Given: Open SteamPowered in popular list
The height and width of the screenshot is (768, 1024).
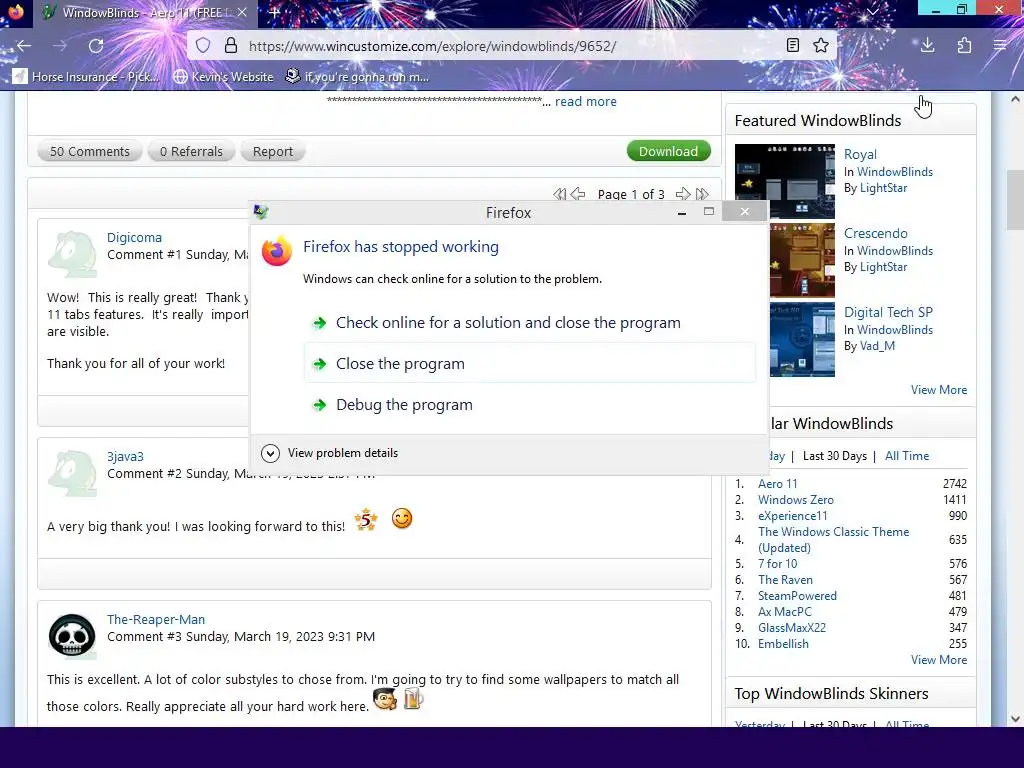Looking at the screenshot, I should (797, 596).
